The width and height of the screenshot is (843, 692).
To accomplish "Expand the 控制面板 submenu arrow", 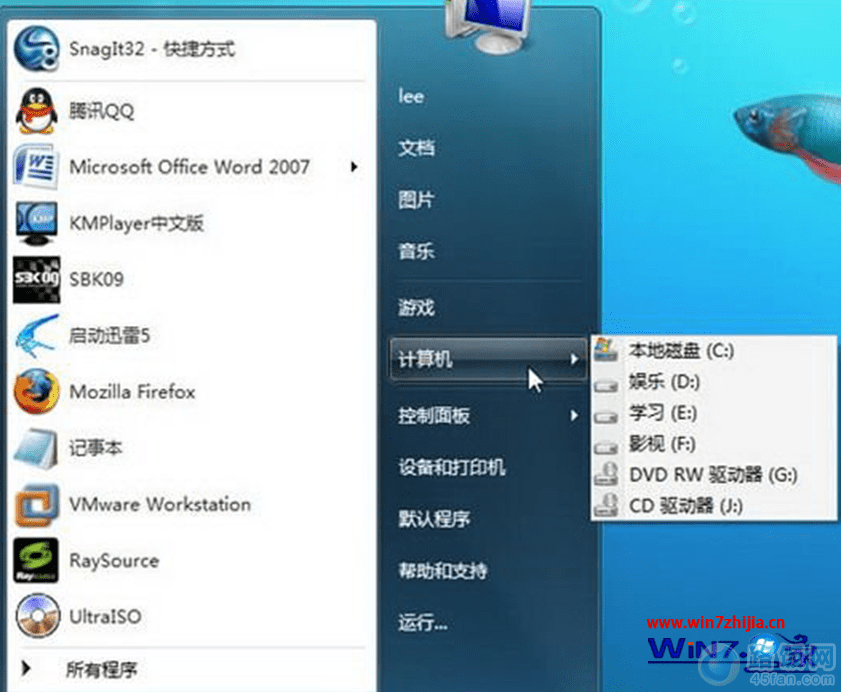I will tap(574, 415).
